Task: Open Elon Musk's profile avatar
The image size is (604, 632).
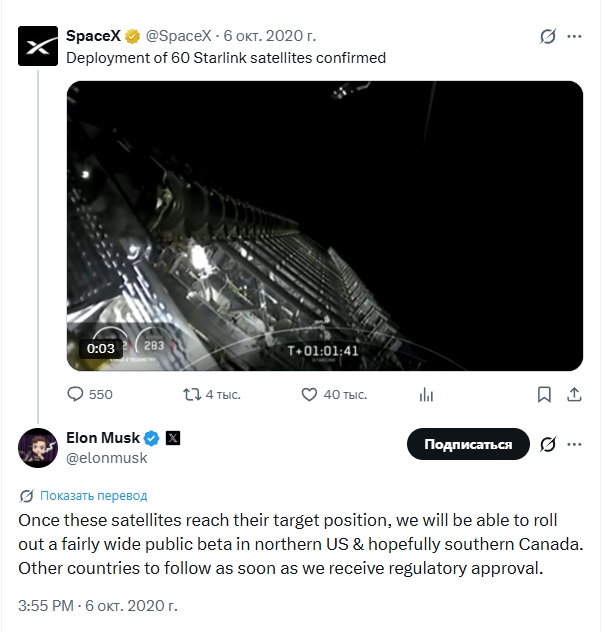Action: click(38, 448)
